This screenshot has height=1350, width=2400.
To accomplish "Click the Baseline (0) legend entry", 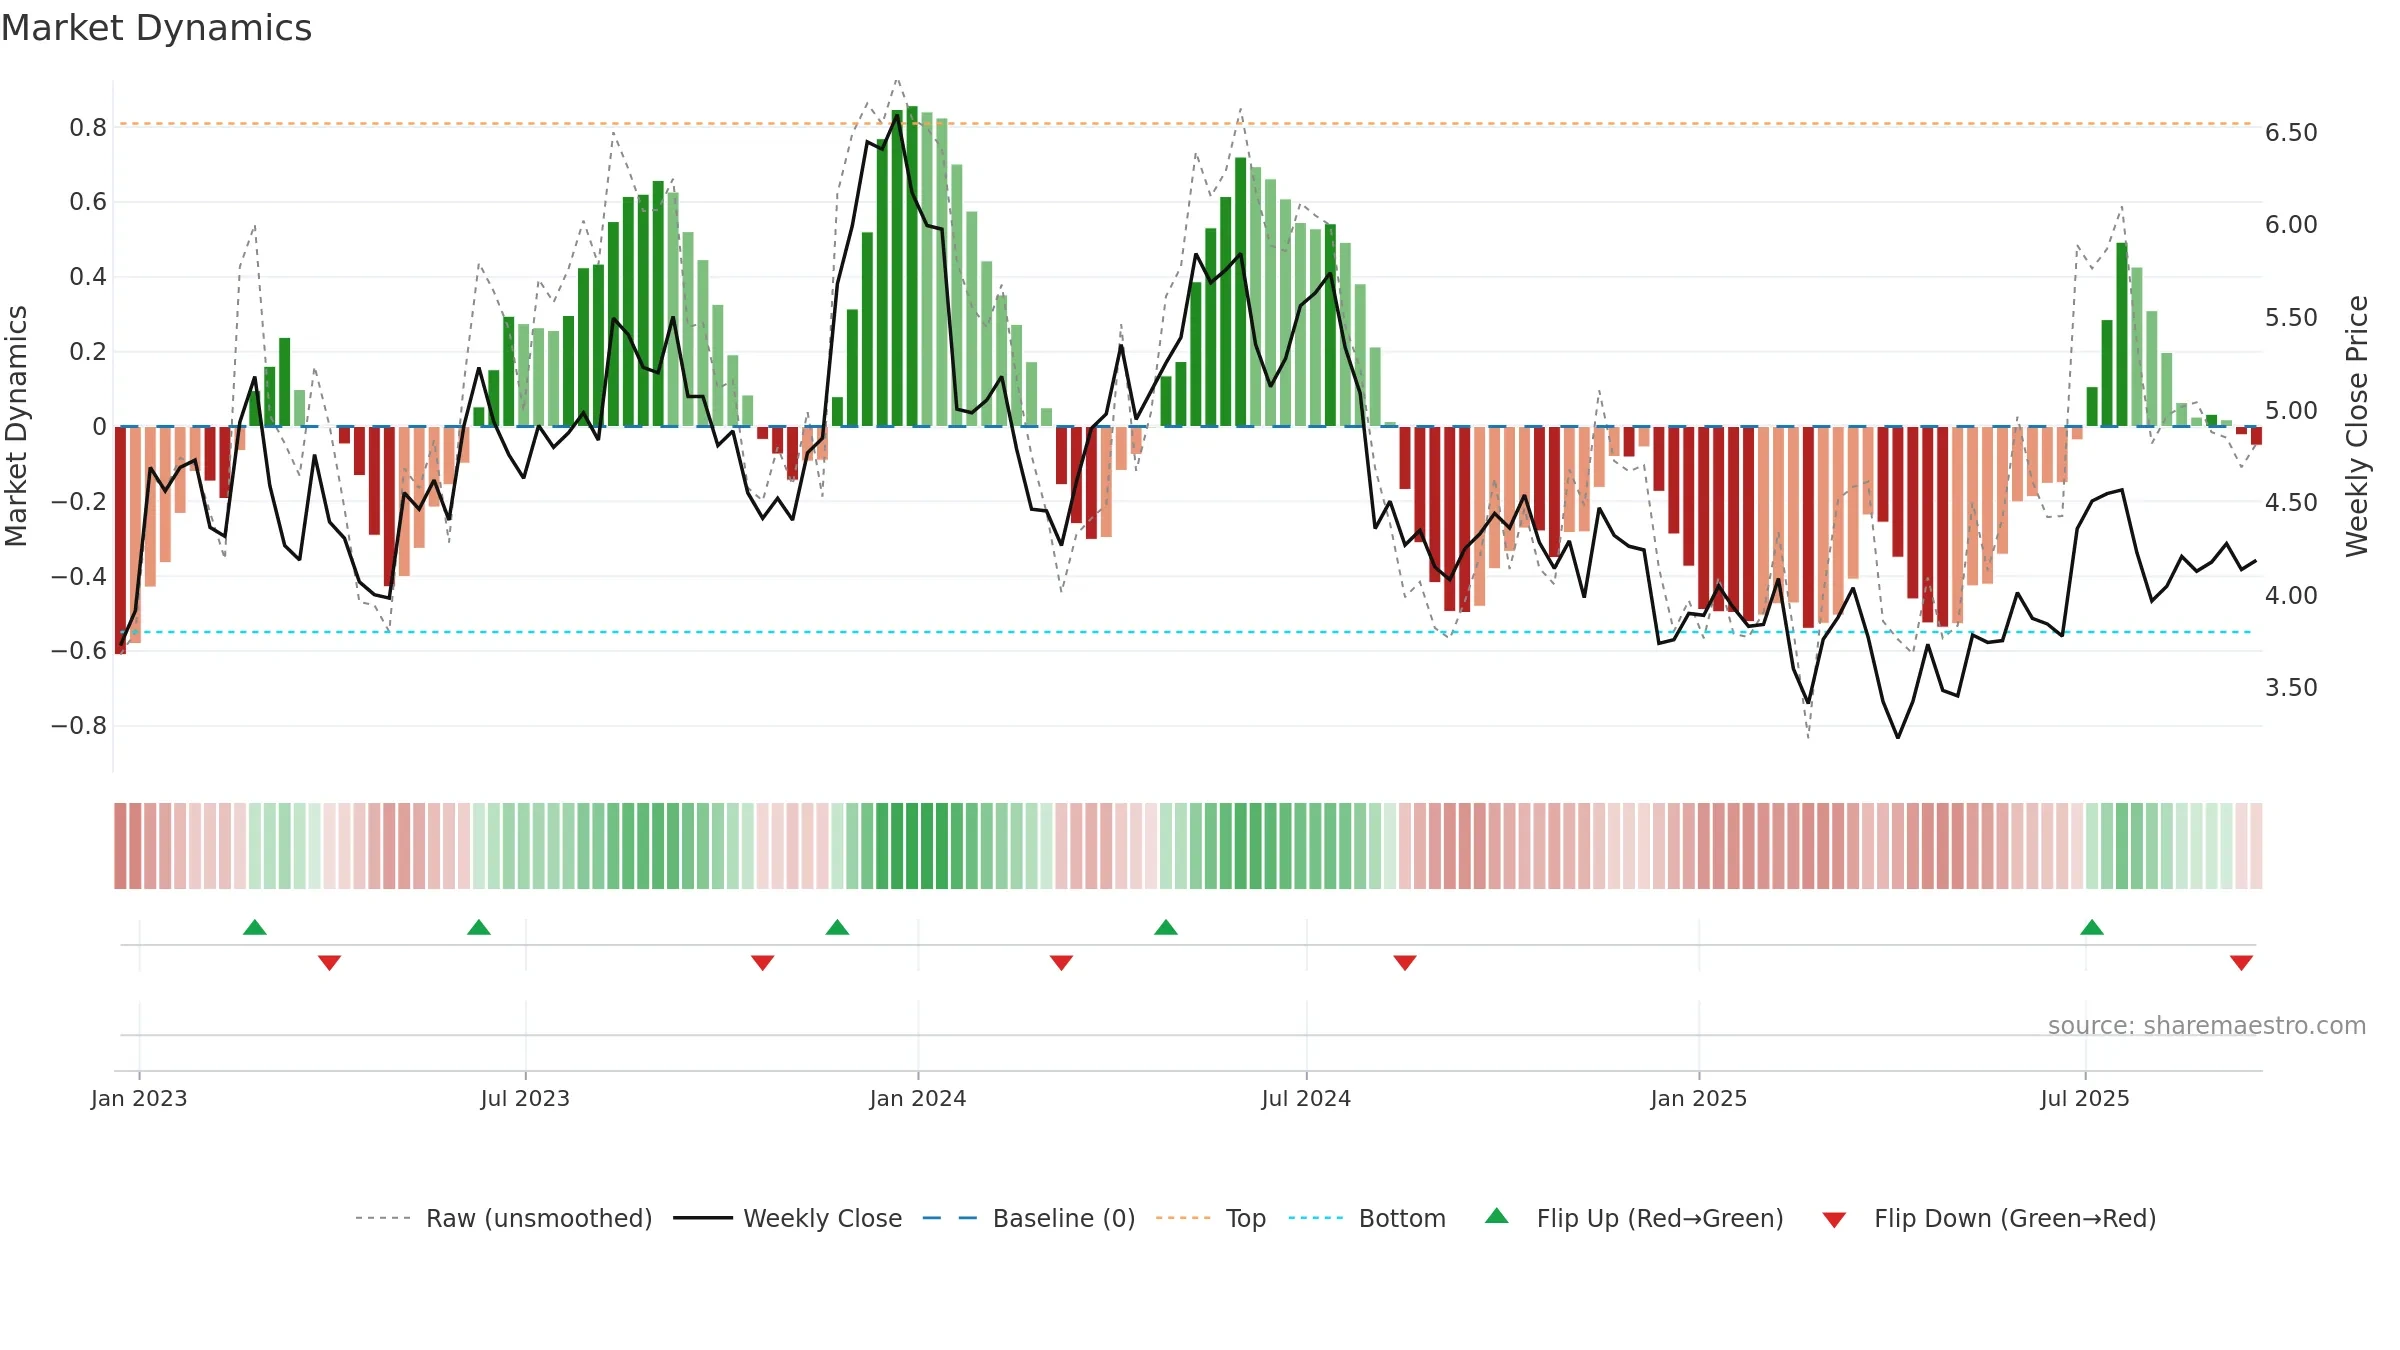I will pos(1029,1218).
